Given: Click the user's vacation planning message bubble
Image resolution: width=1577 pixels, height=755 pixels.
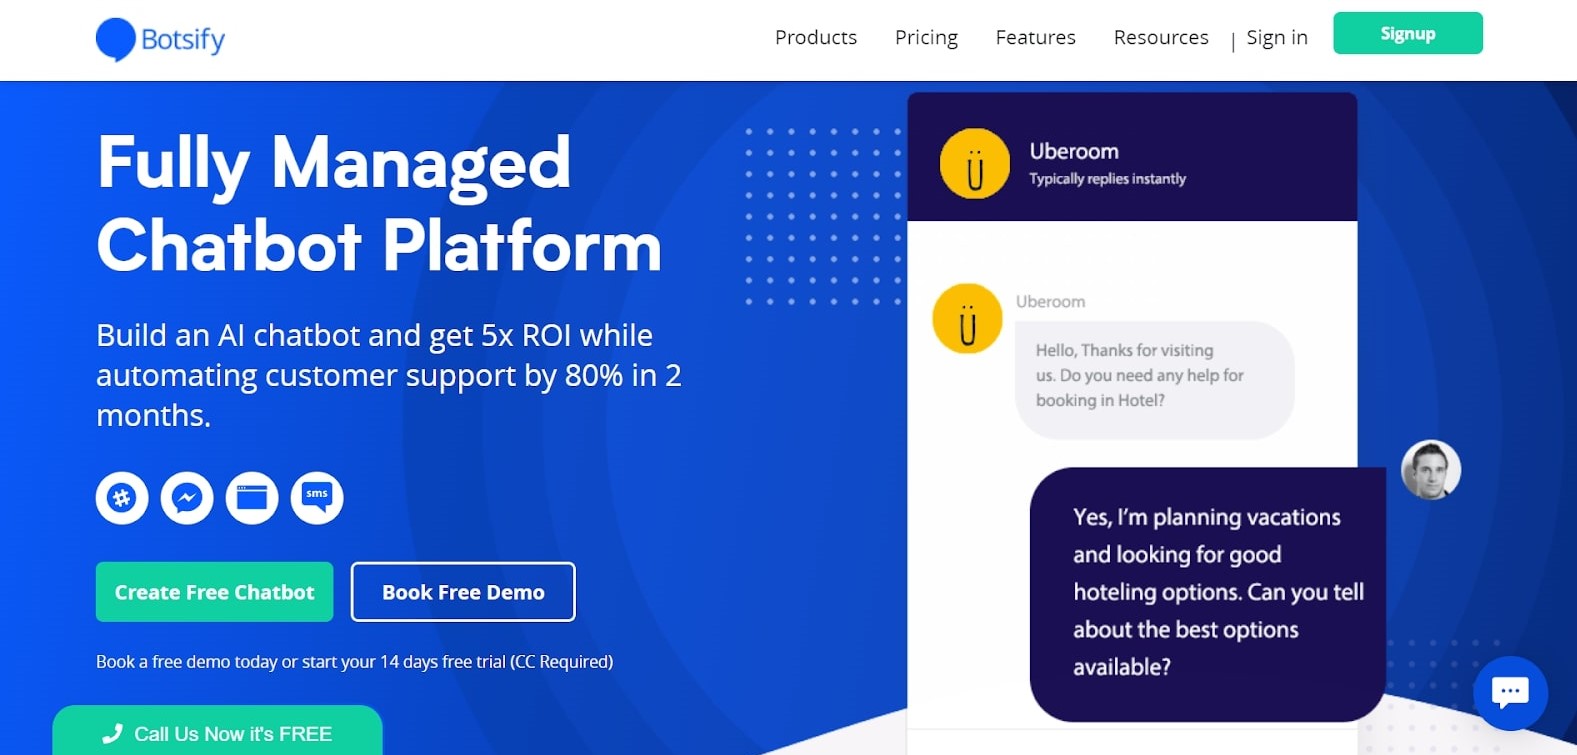Looking at the screenshot, I should (x=1207, y=592).
